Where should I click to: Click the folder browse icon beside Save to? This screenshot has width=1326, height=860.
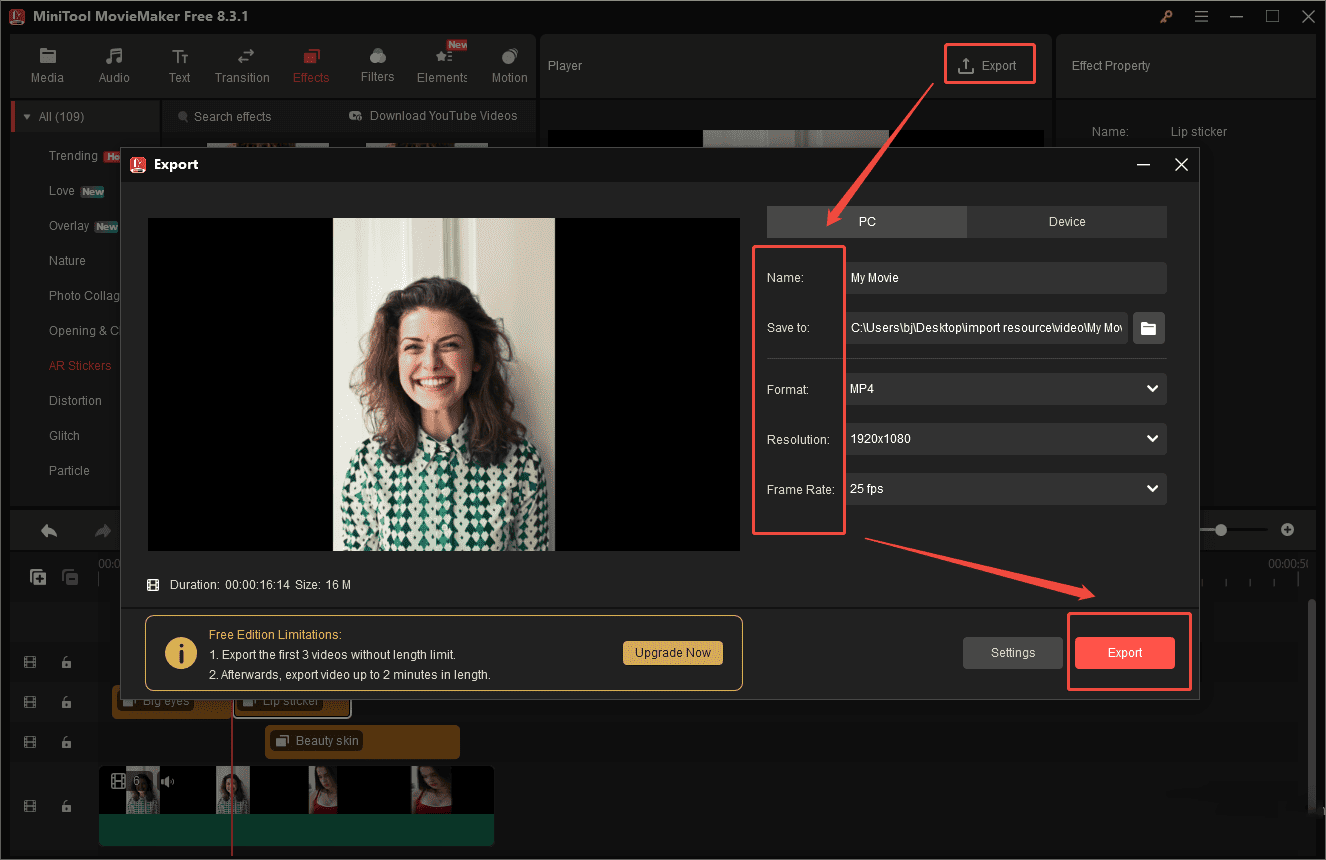click(1148, 328)
